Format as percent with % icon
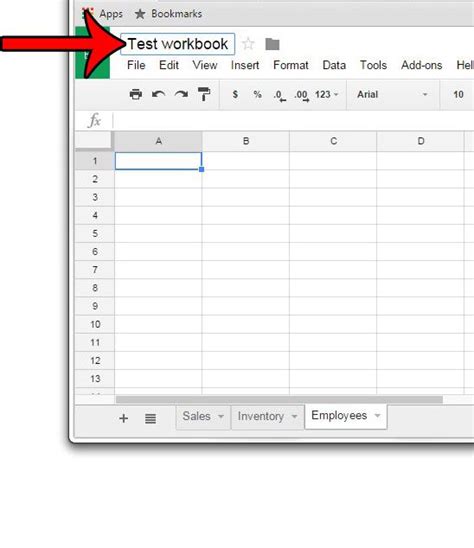Screen dimensions: 474x548 click(258, 94)
